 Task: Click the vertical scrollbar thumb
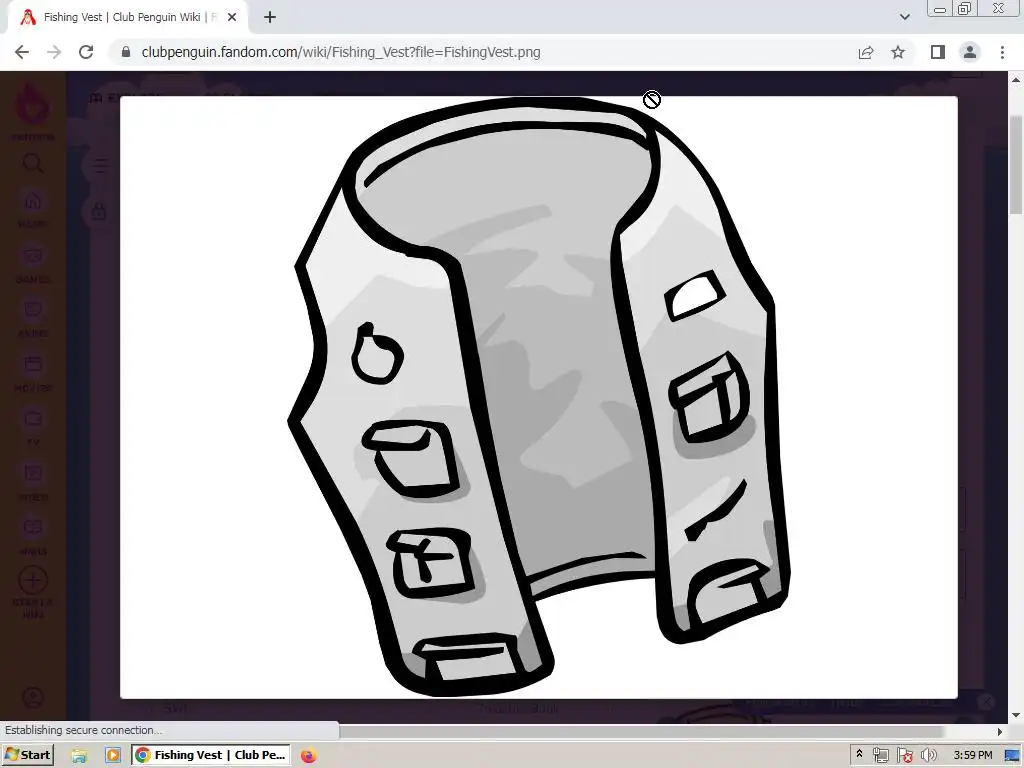coord(1016,165)
